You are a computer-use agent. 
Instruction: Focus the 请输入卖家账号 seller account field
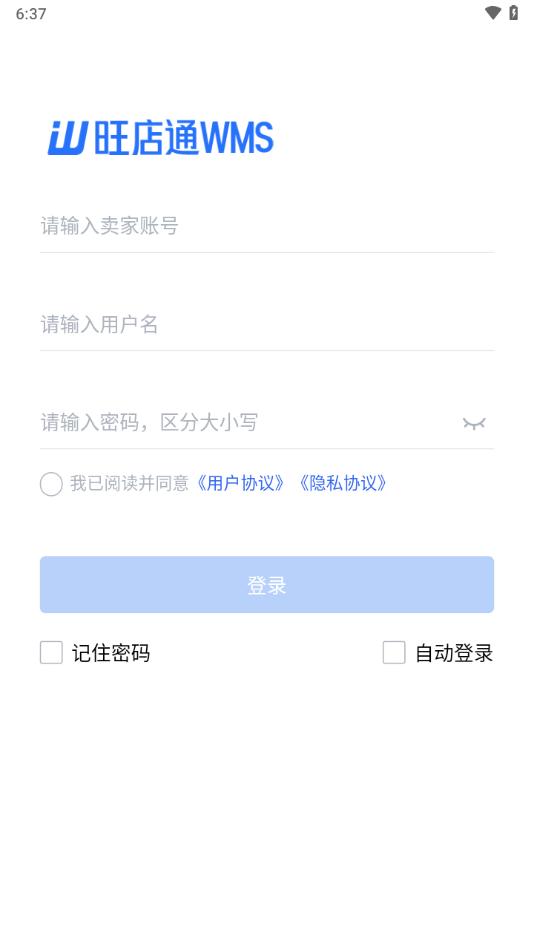(267, 226)
